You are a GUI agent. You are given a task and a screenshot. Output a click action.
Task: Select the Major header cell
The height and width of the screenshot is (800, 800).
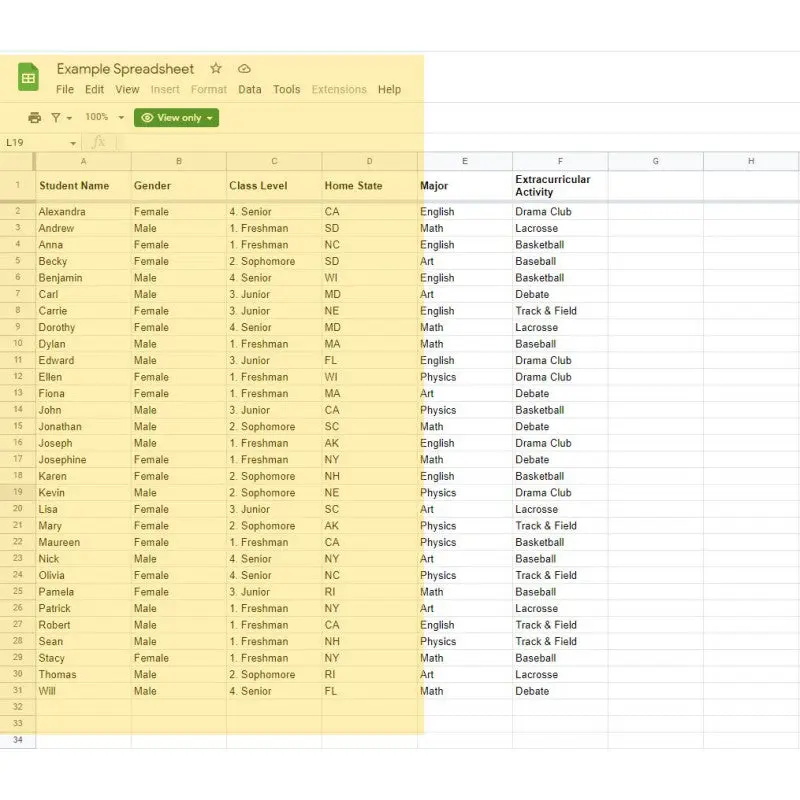point(465,186)
